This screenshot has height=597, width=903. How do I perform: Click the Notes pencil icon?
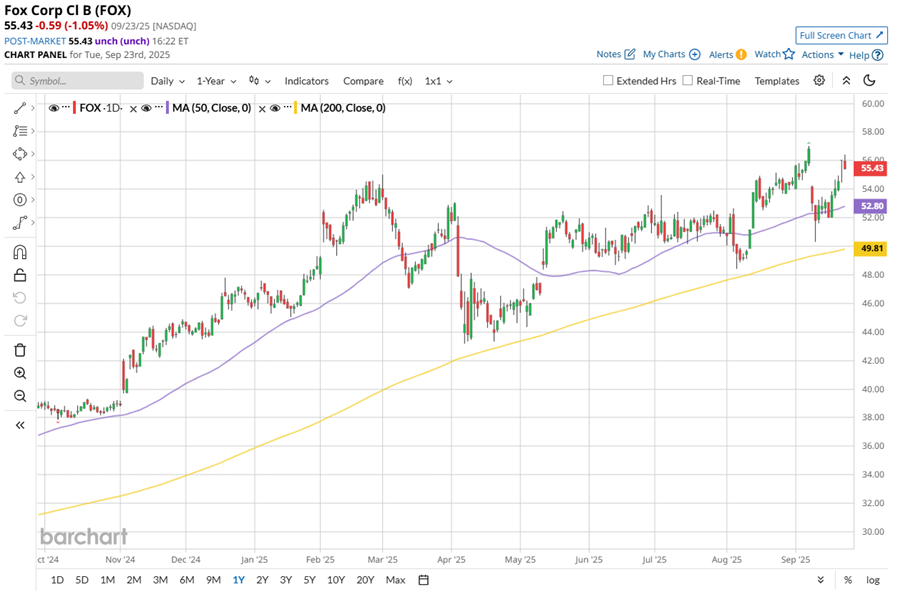[630, 54]
